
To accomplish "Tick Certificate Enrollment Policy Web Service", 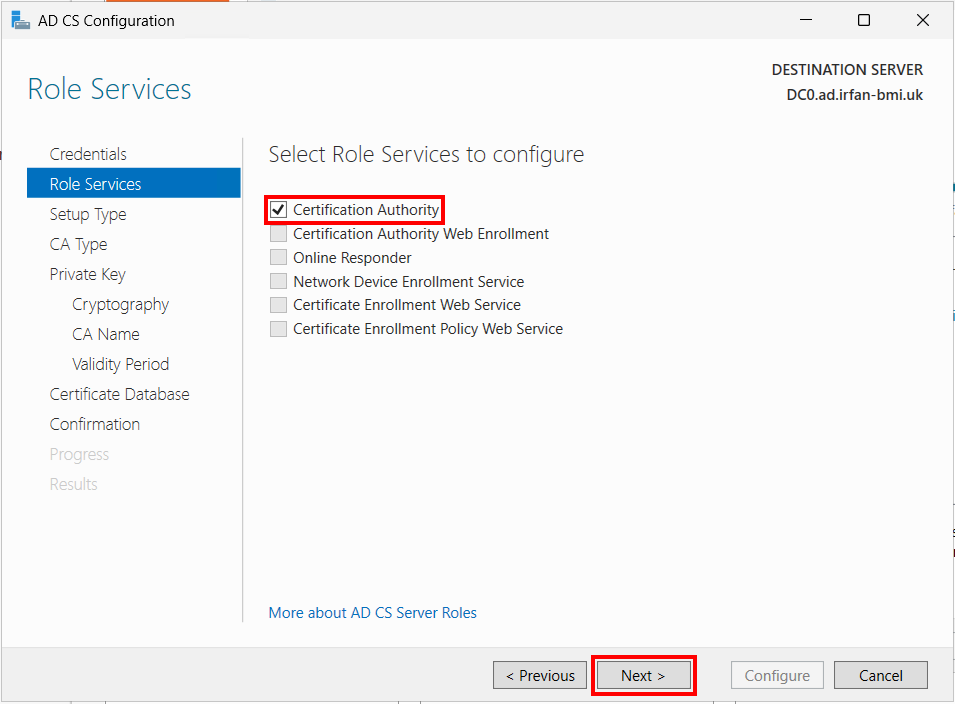I will tap(278, 329).
